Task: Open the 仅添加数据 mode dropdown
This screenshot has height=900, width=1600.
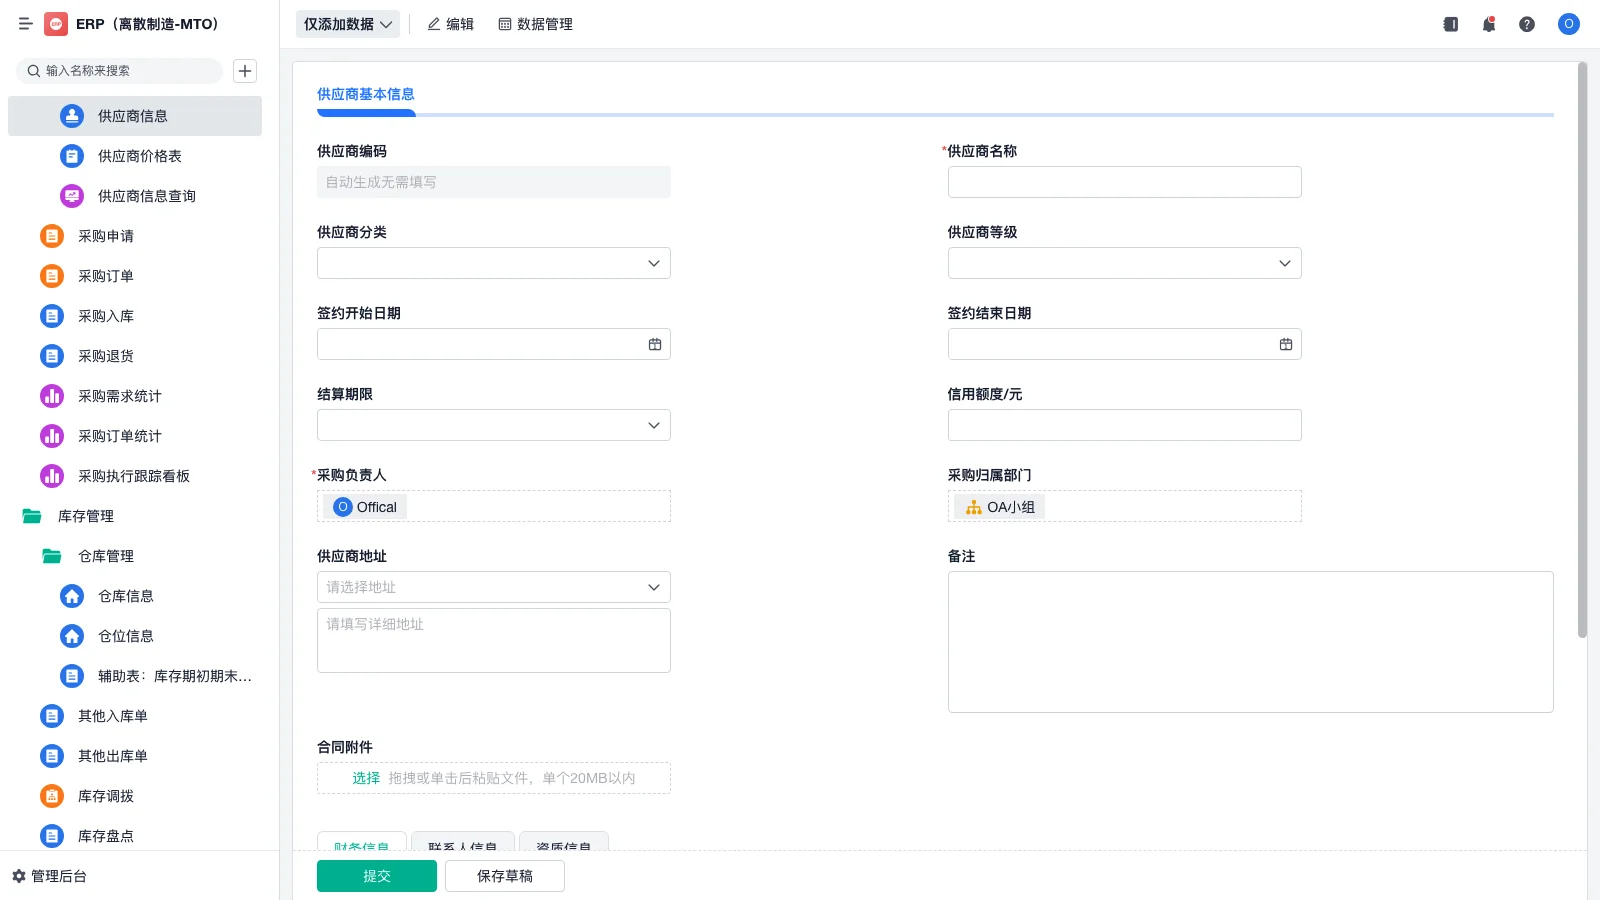Action: 347,23
